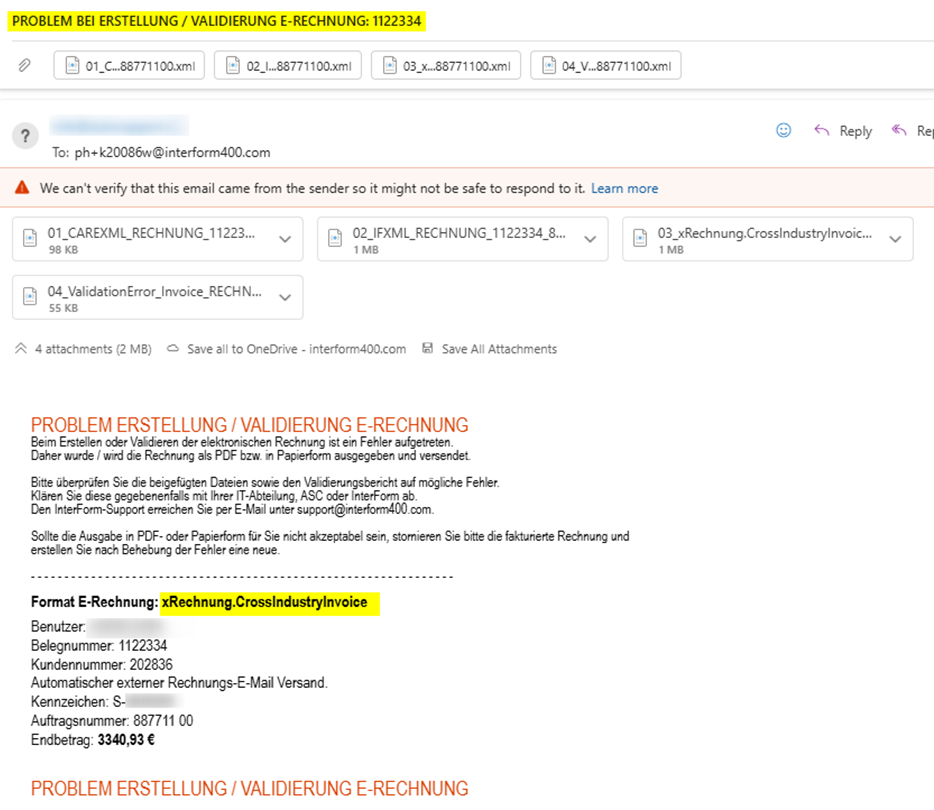Select the 01_C...88771100.xml header chip
Viewport: 934px width, 810px height.
(x=129, y=65)
